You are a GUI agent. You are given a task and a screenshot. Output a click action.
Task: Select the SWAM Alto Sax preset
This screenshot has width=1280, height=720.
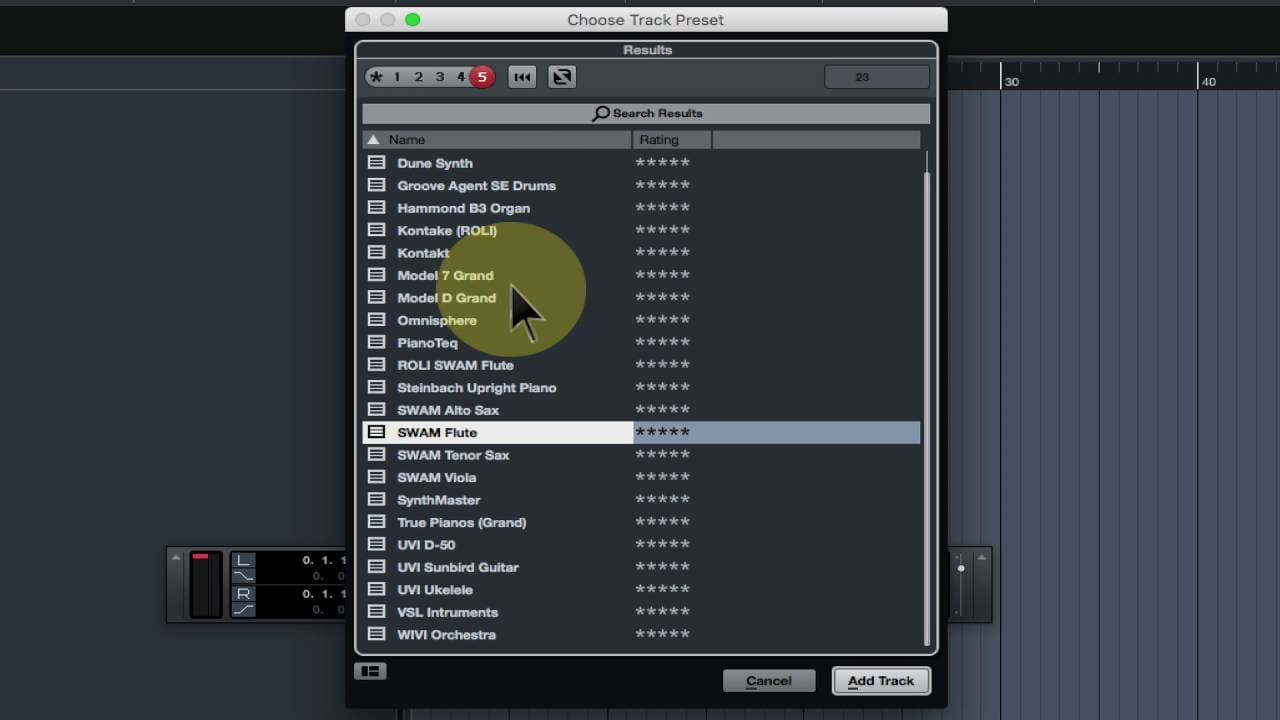pyautogui.click(x=448, y=410)
